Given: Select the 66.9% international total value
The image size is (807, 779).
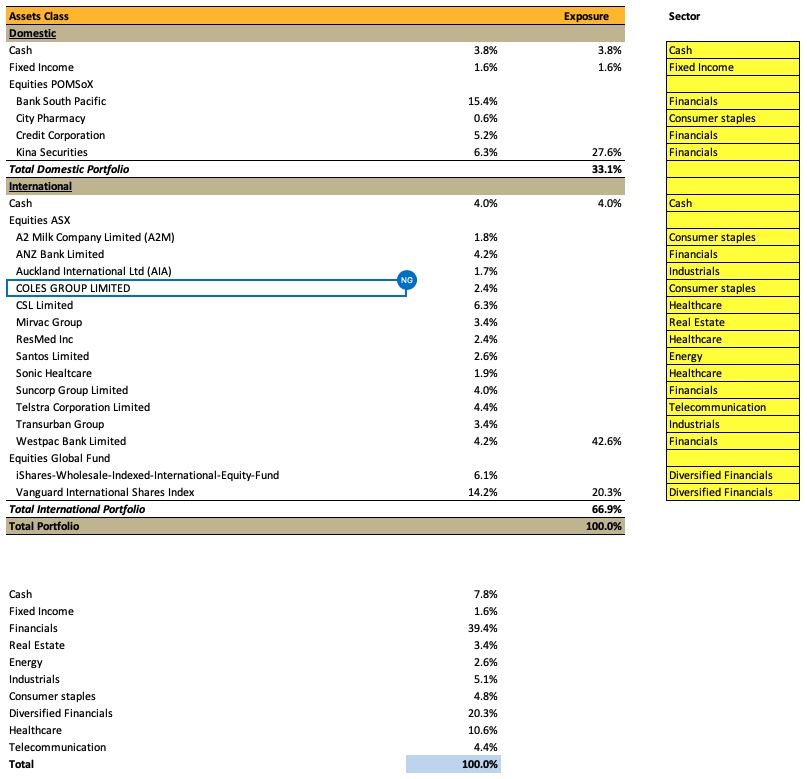Looking at the screenshot, I should pos(606,509).
